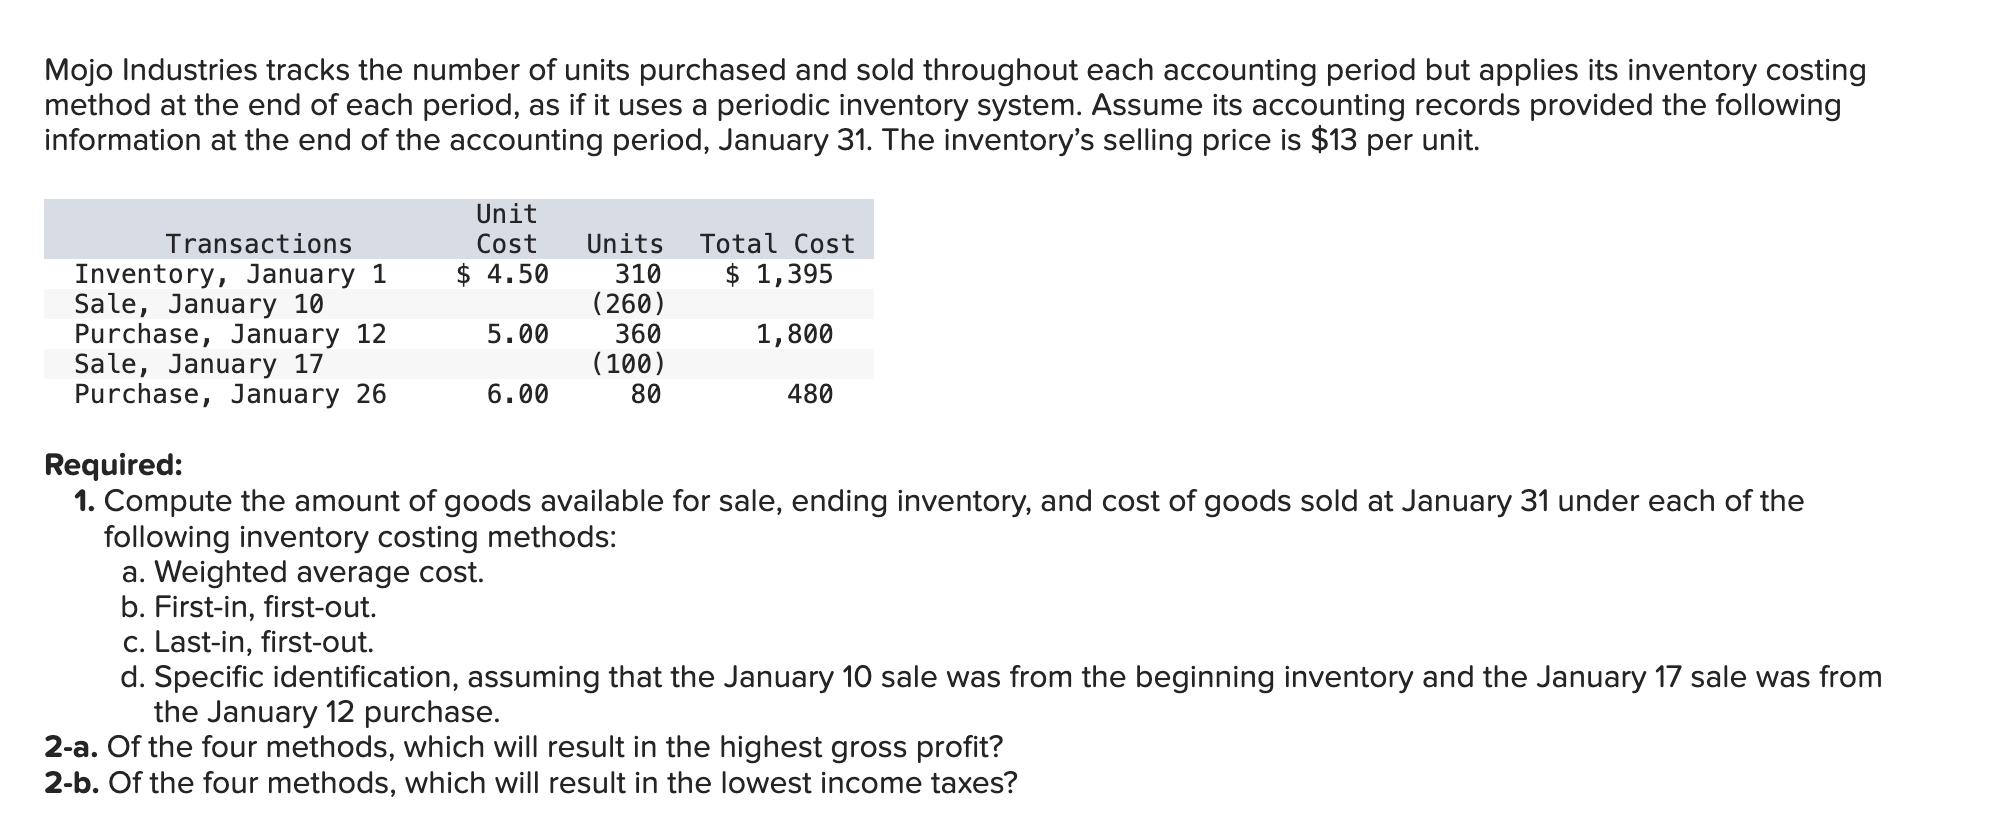Viewport: 2006px width, 824px height.
Task: Click the 2-b lowest income taxes question
Action: click(x=531, y=782)
